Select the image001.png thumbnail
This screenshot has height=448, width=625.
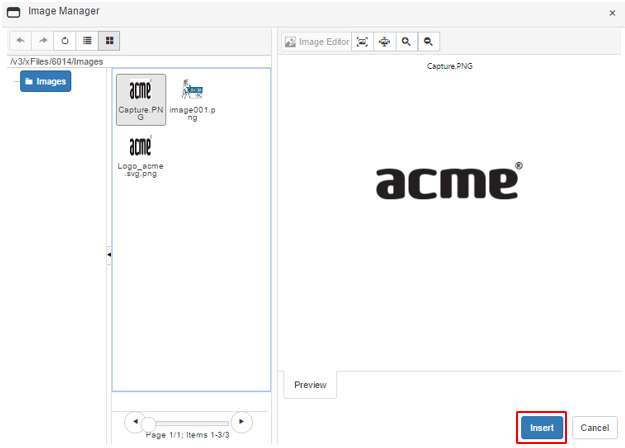191,98
